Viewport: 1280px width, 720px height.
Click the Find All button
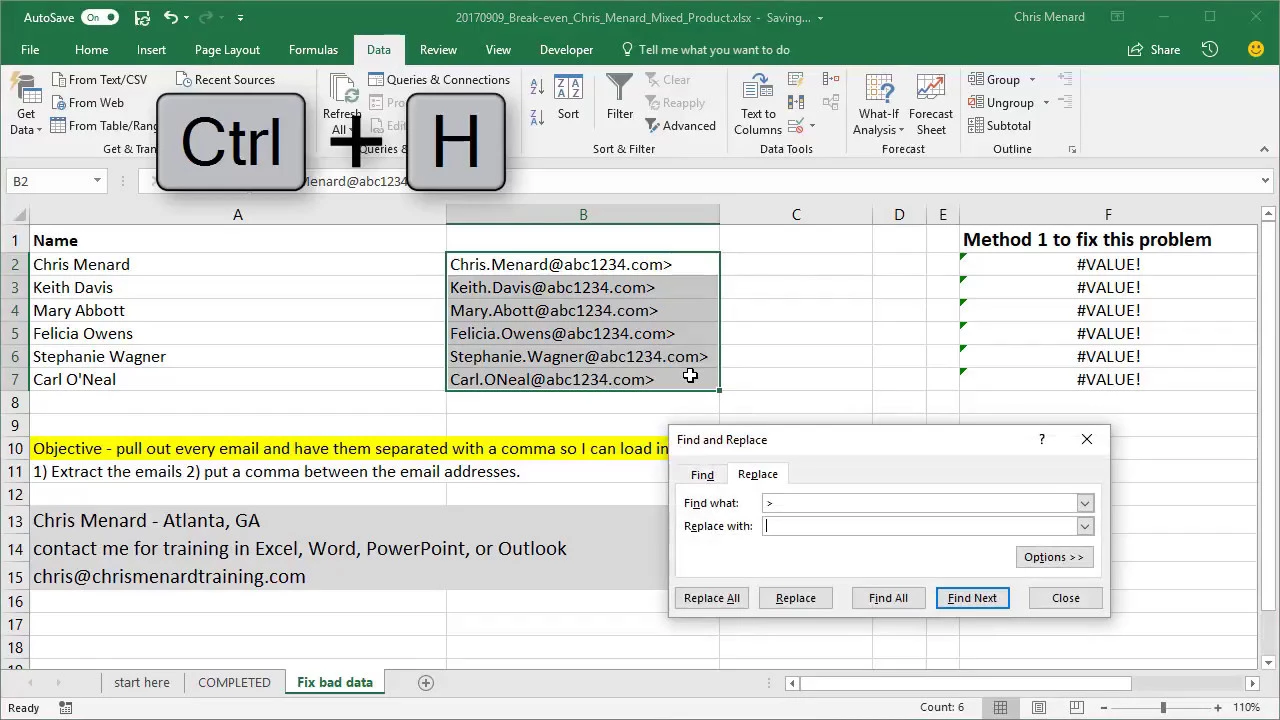point(888,598)
